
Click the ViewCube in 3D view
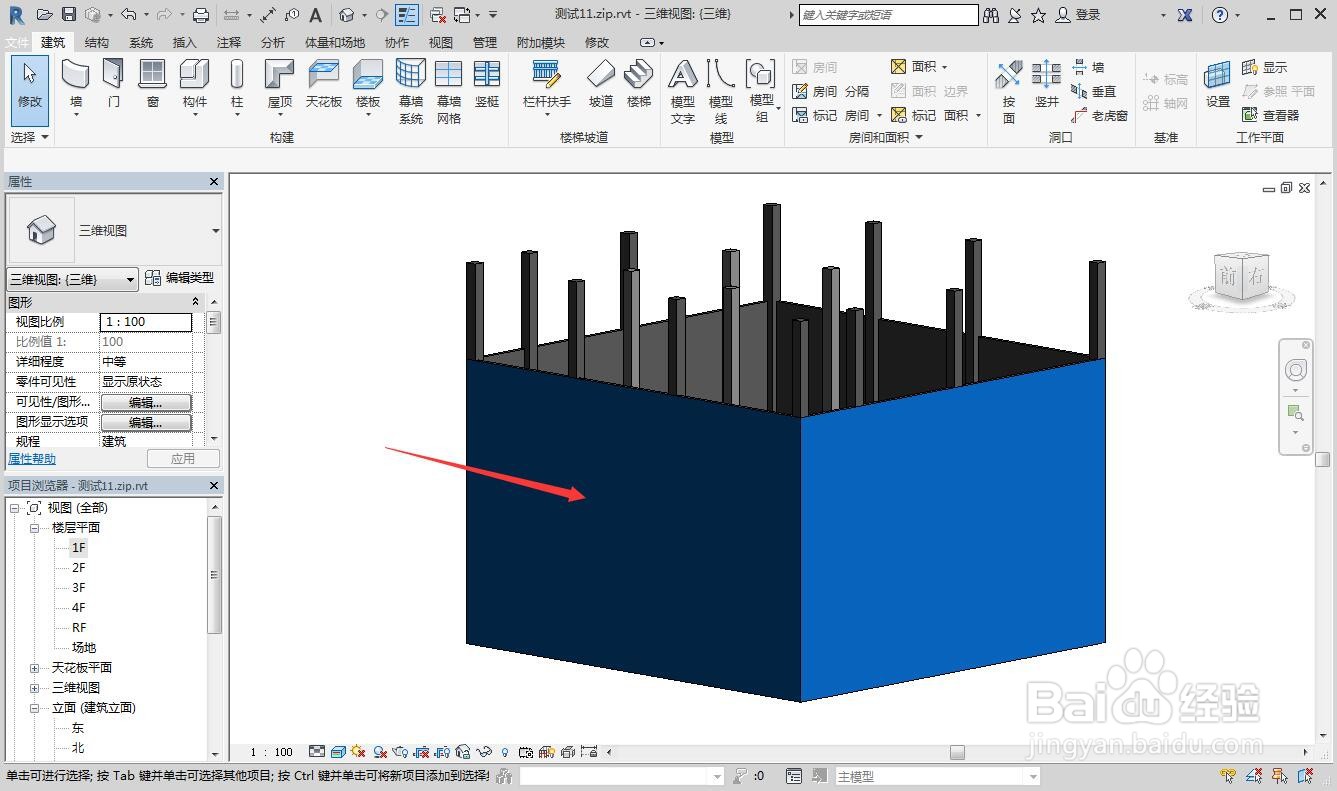[x=1242, y=279]
